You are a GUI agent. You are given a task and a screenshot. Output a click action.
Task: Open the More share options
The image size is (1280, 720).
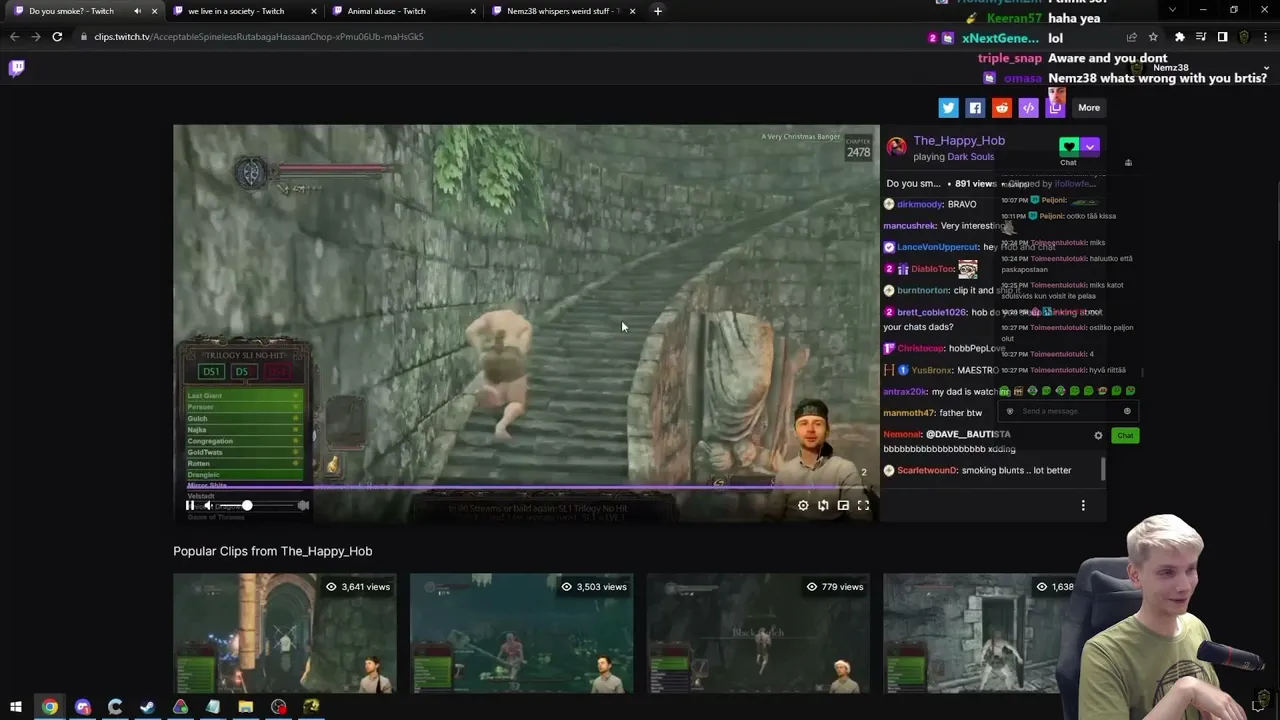click(1089, 108)
